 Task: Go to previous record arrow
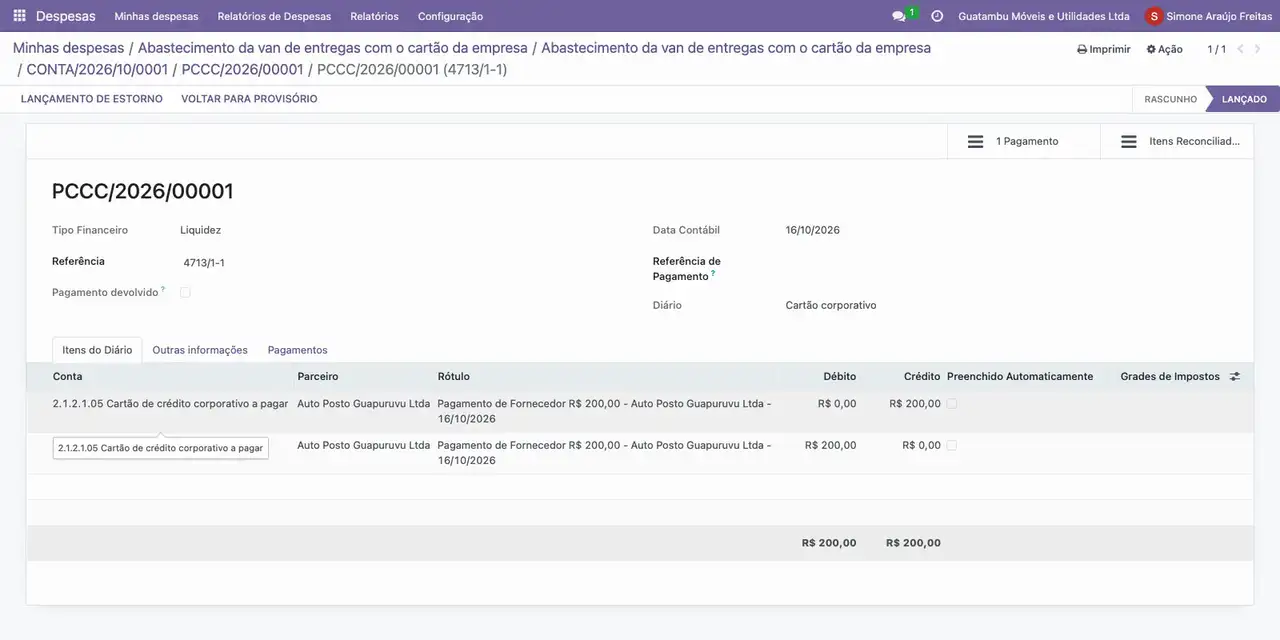point(1241,49)
